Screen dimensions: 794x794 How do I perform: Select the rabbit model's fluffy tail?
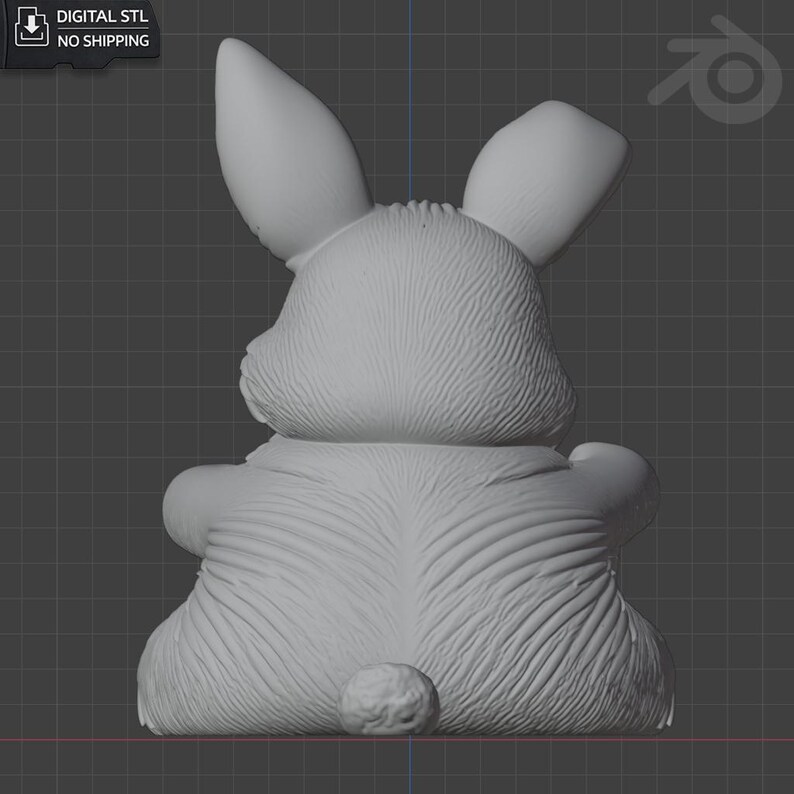tap(388, 699)
